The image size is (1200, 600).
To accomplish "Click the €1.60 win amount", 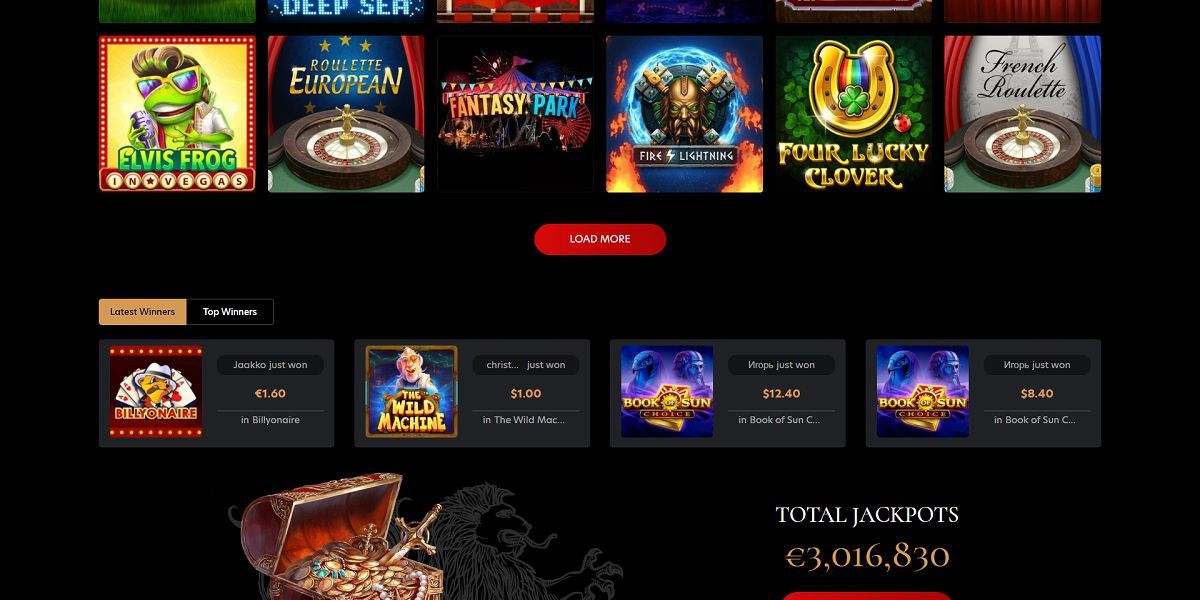I will click(270, 394).
